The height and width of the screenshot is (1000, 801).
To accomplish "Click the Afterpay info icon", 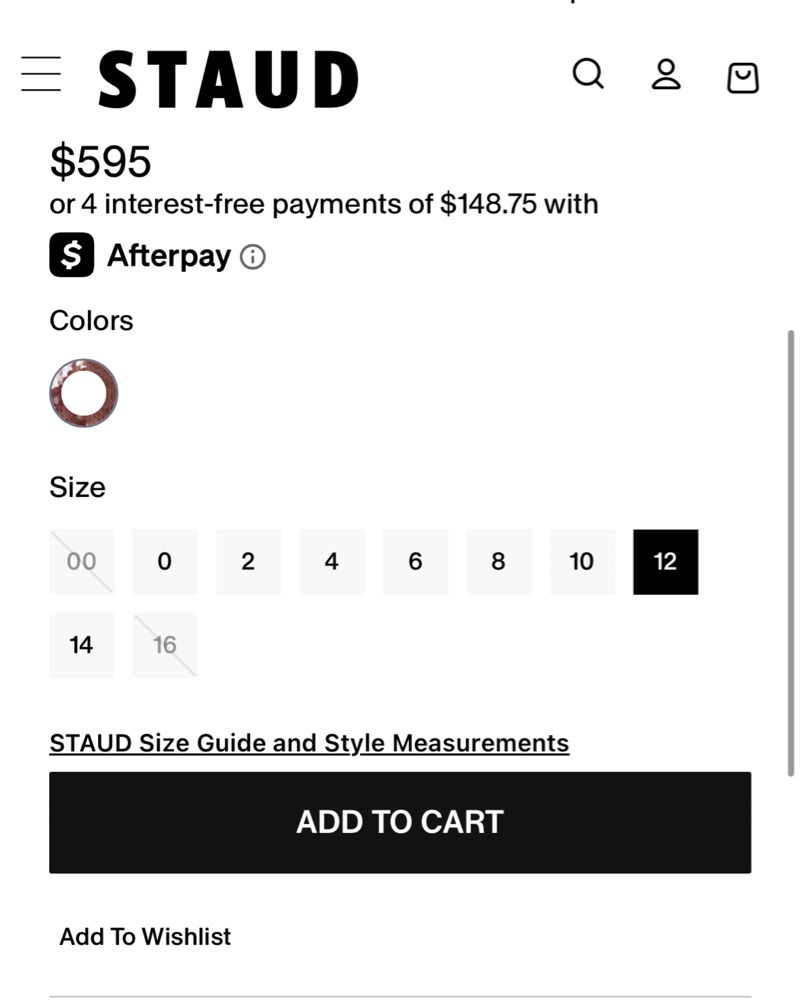I will tap(253, 257).
